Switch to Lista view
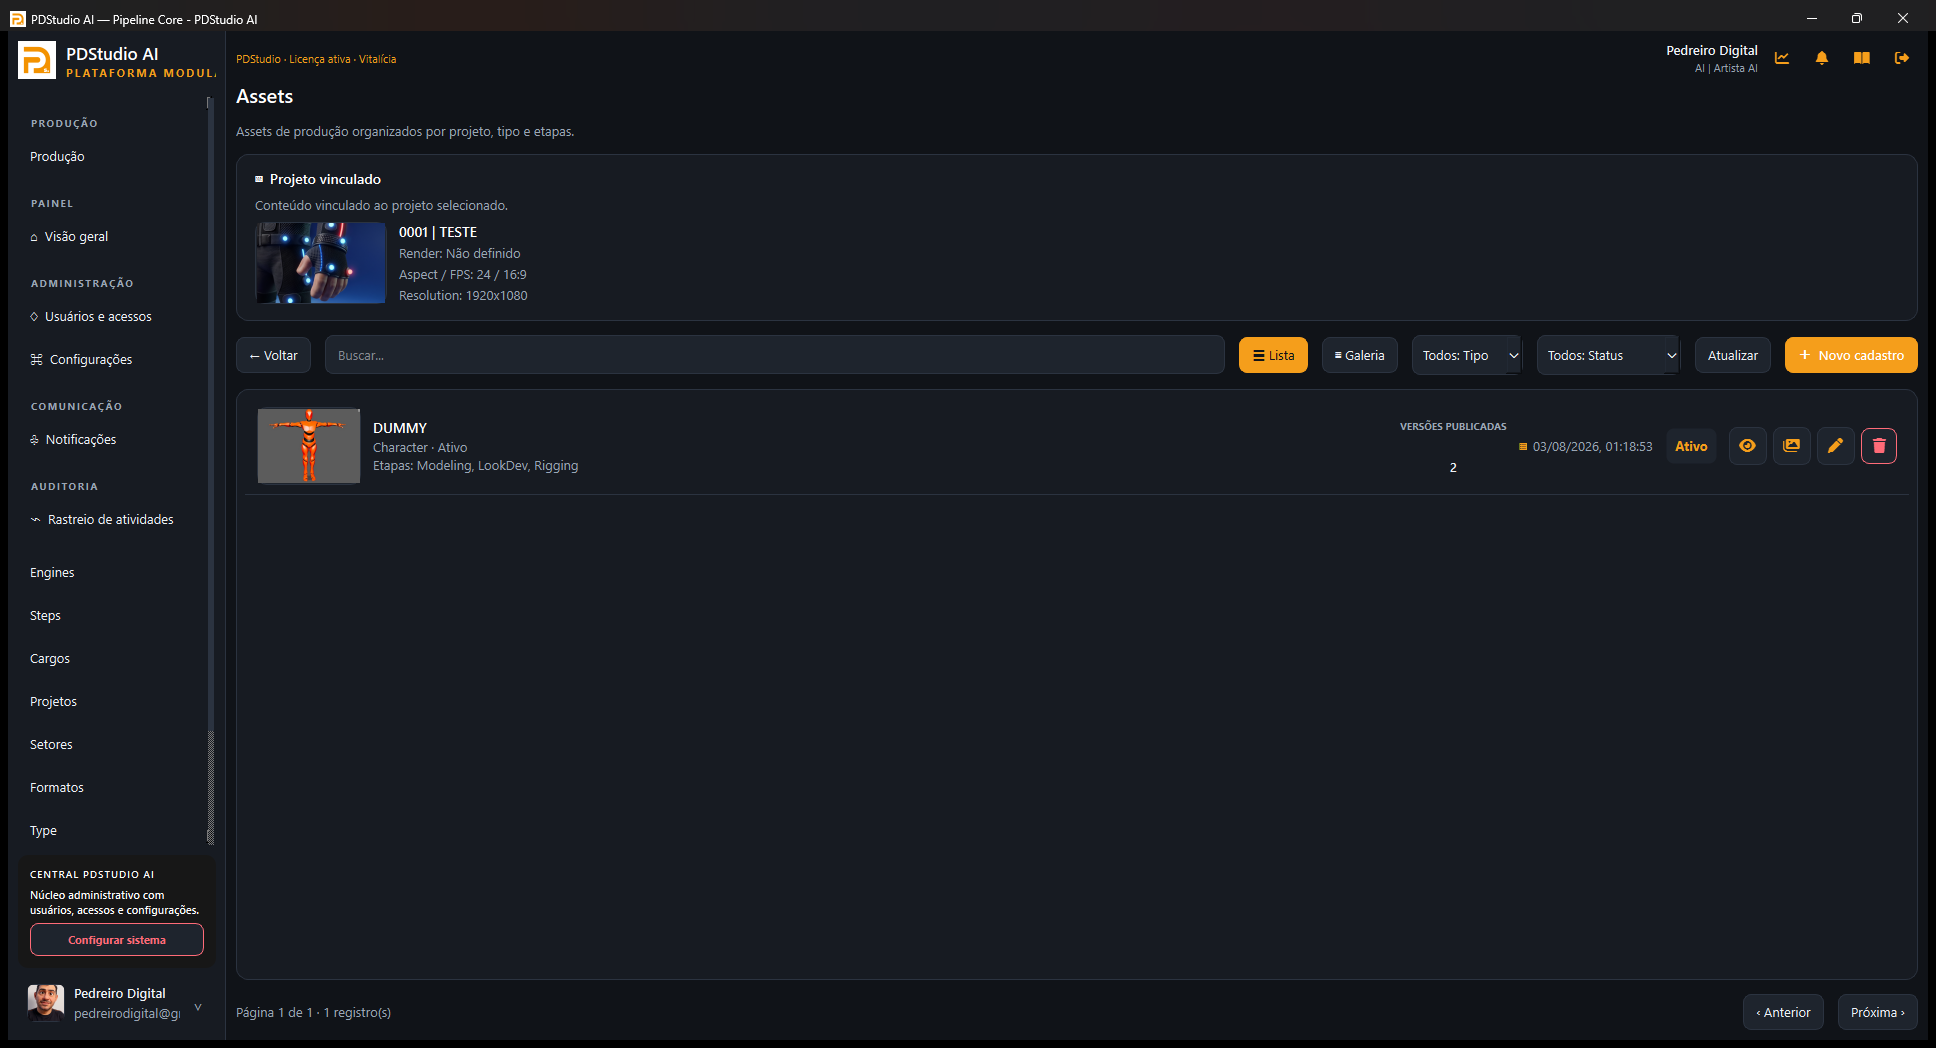1936x1048 pixels. (1273, 355)
